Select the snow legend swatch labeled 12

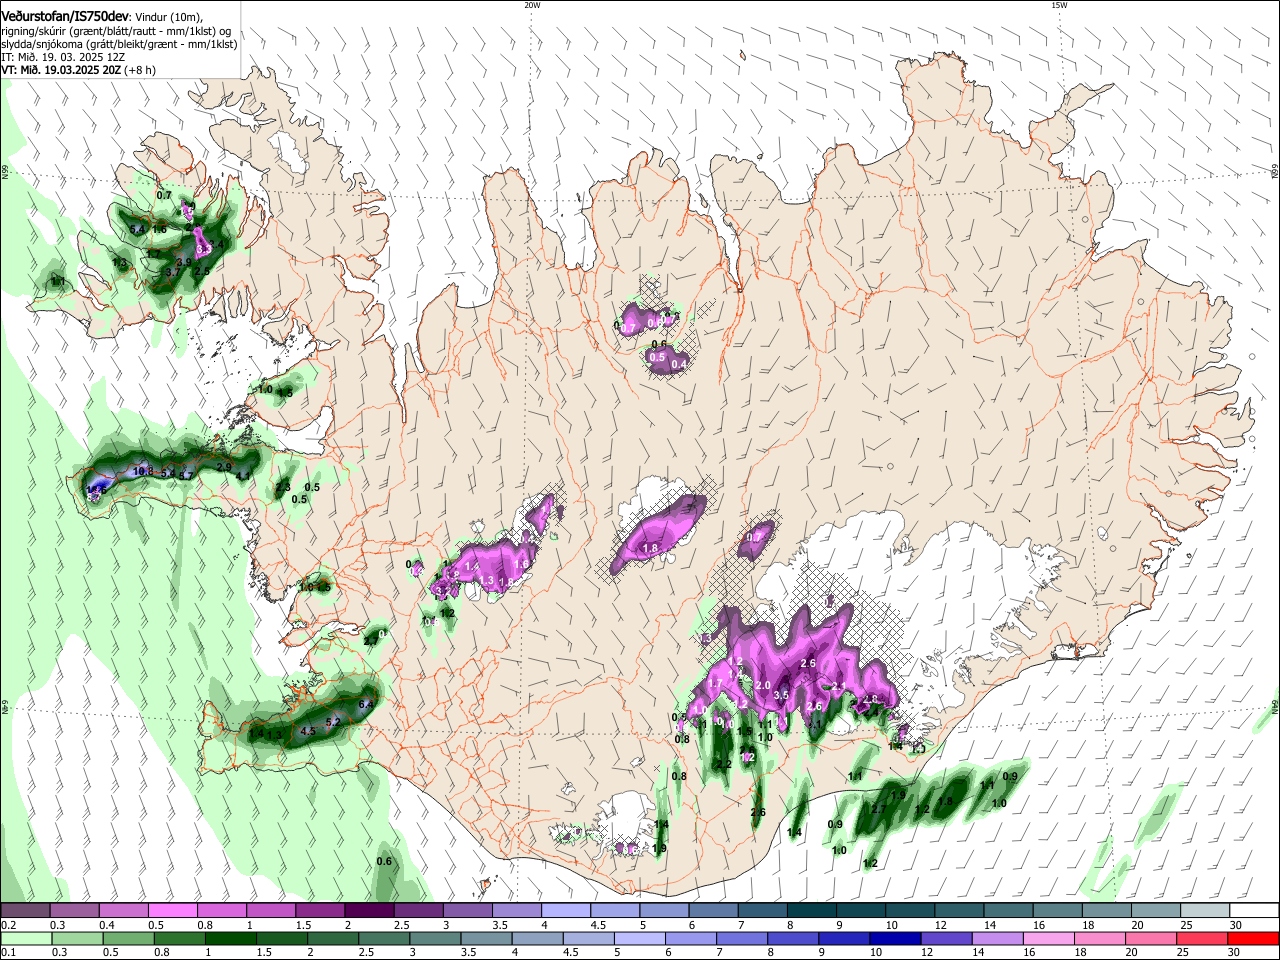[958, 911]
